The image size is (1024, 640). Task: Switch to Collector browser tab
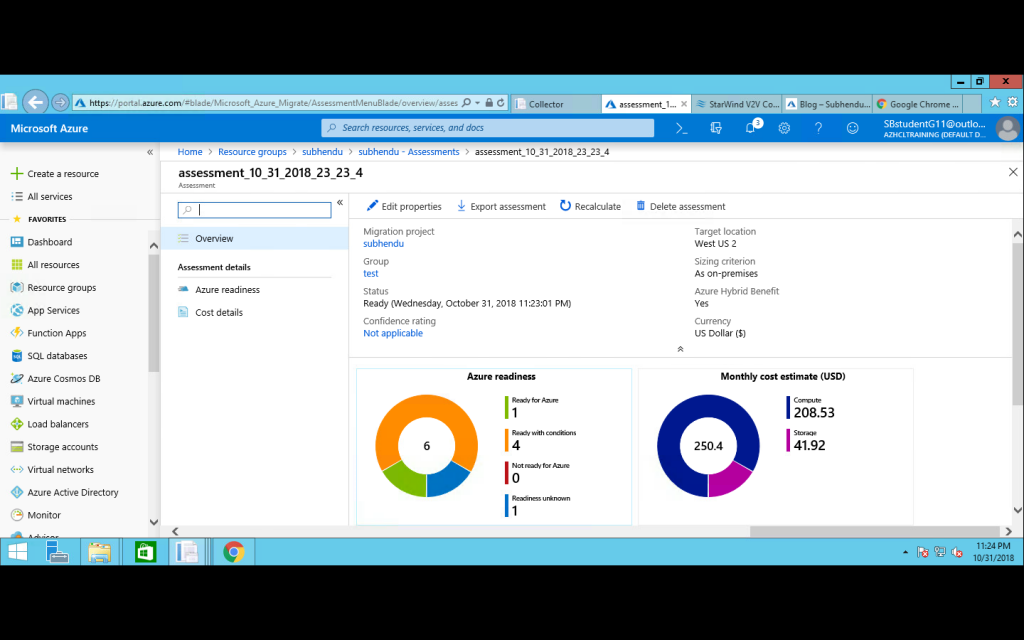554,104
